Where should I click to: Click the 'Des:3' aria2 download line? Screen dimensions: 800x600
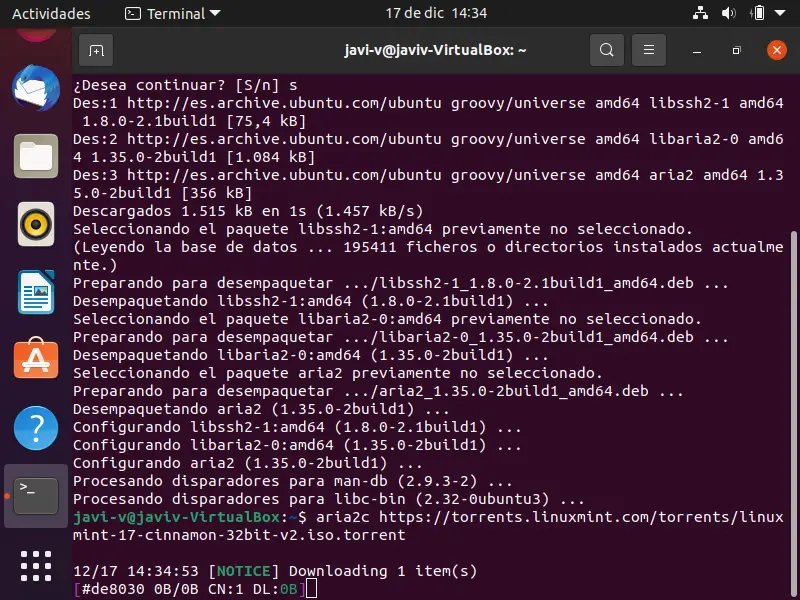429,184
